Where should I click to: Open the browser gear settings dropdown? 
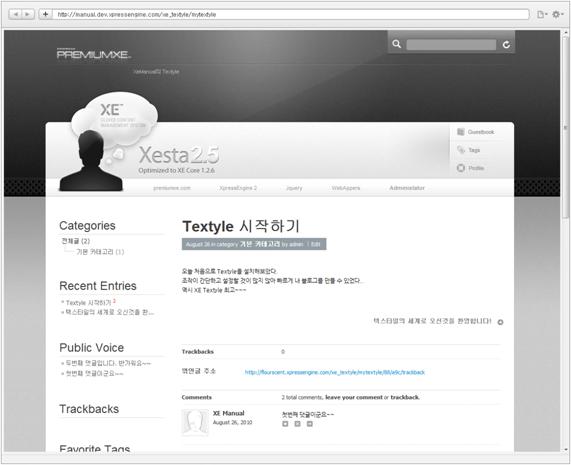coord(557,14)
